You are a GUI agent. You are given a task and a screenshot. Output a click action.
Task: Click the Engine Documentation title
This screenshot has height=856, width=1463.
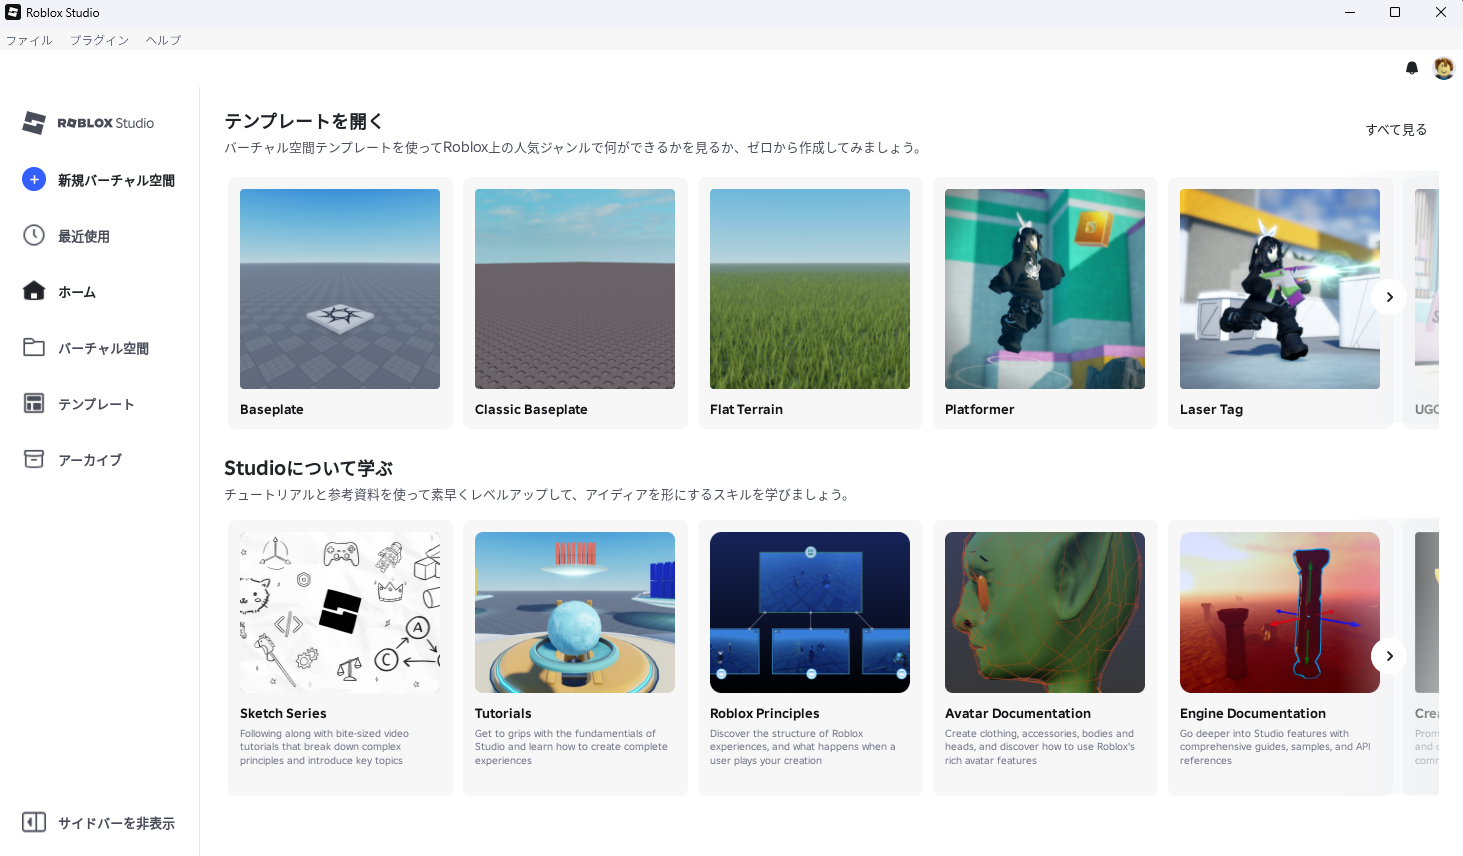pos(1253,713)
